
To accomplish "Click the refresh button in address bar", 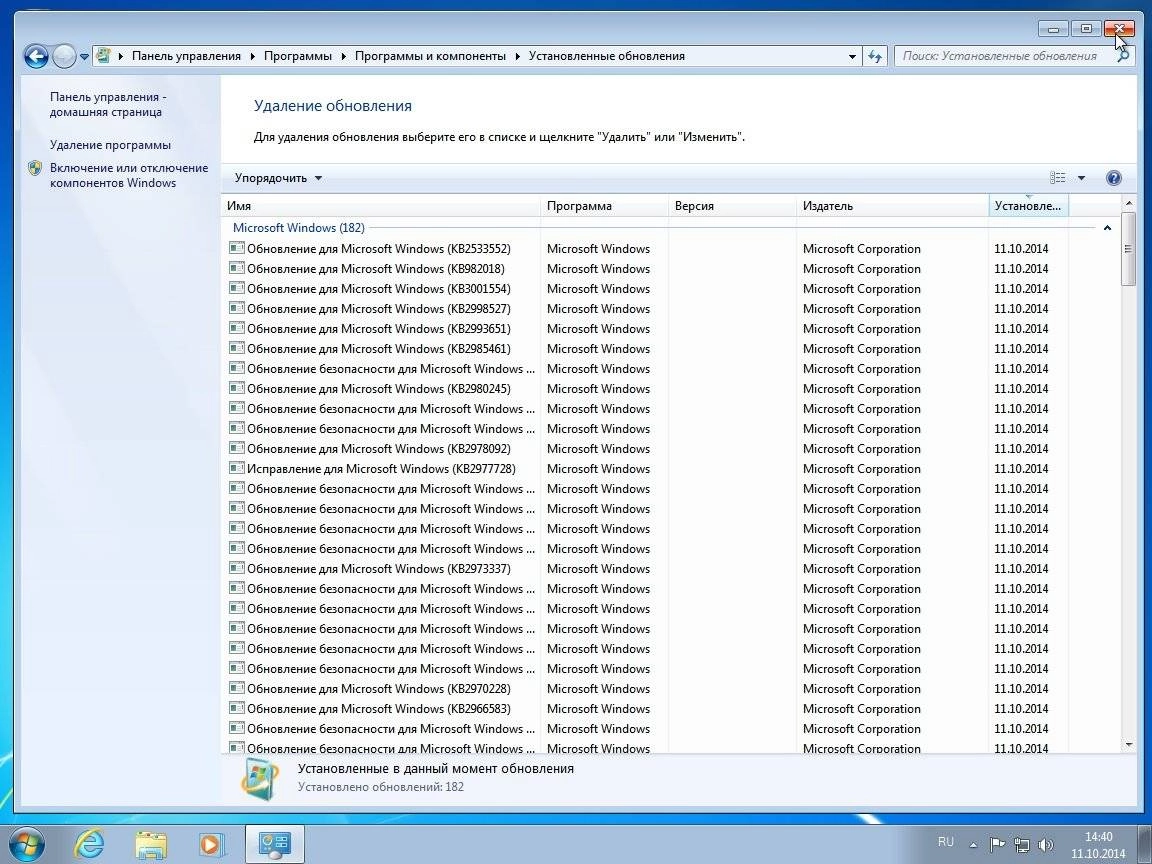I will click(874, 56).
